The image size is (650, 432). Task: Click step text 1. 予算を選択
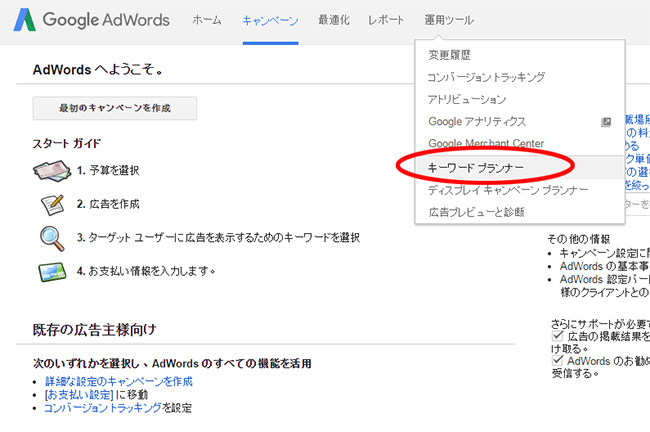tap(108, 170)
